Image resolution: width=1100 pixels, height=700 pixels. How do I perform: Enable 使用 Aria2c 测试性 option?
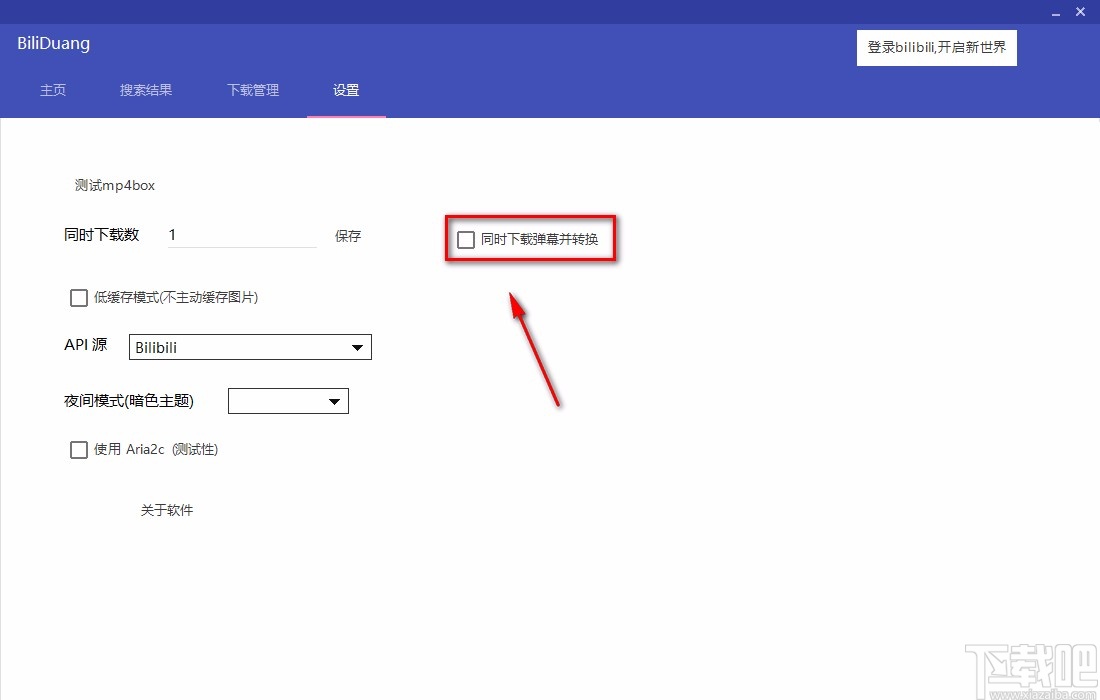tap(79, 449)
